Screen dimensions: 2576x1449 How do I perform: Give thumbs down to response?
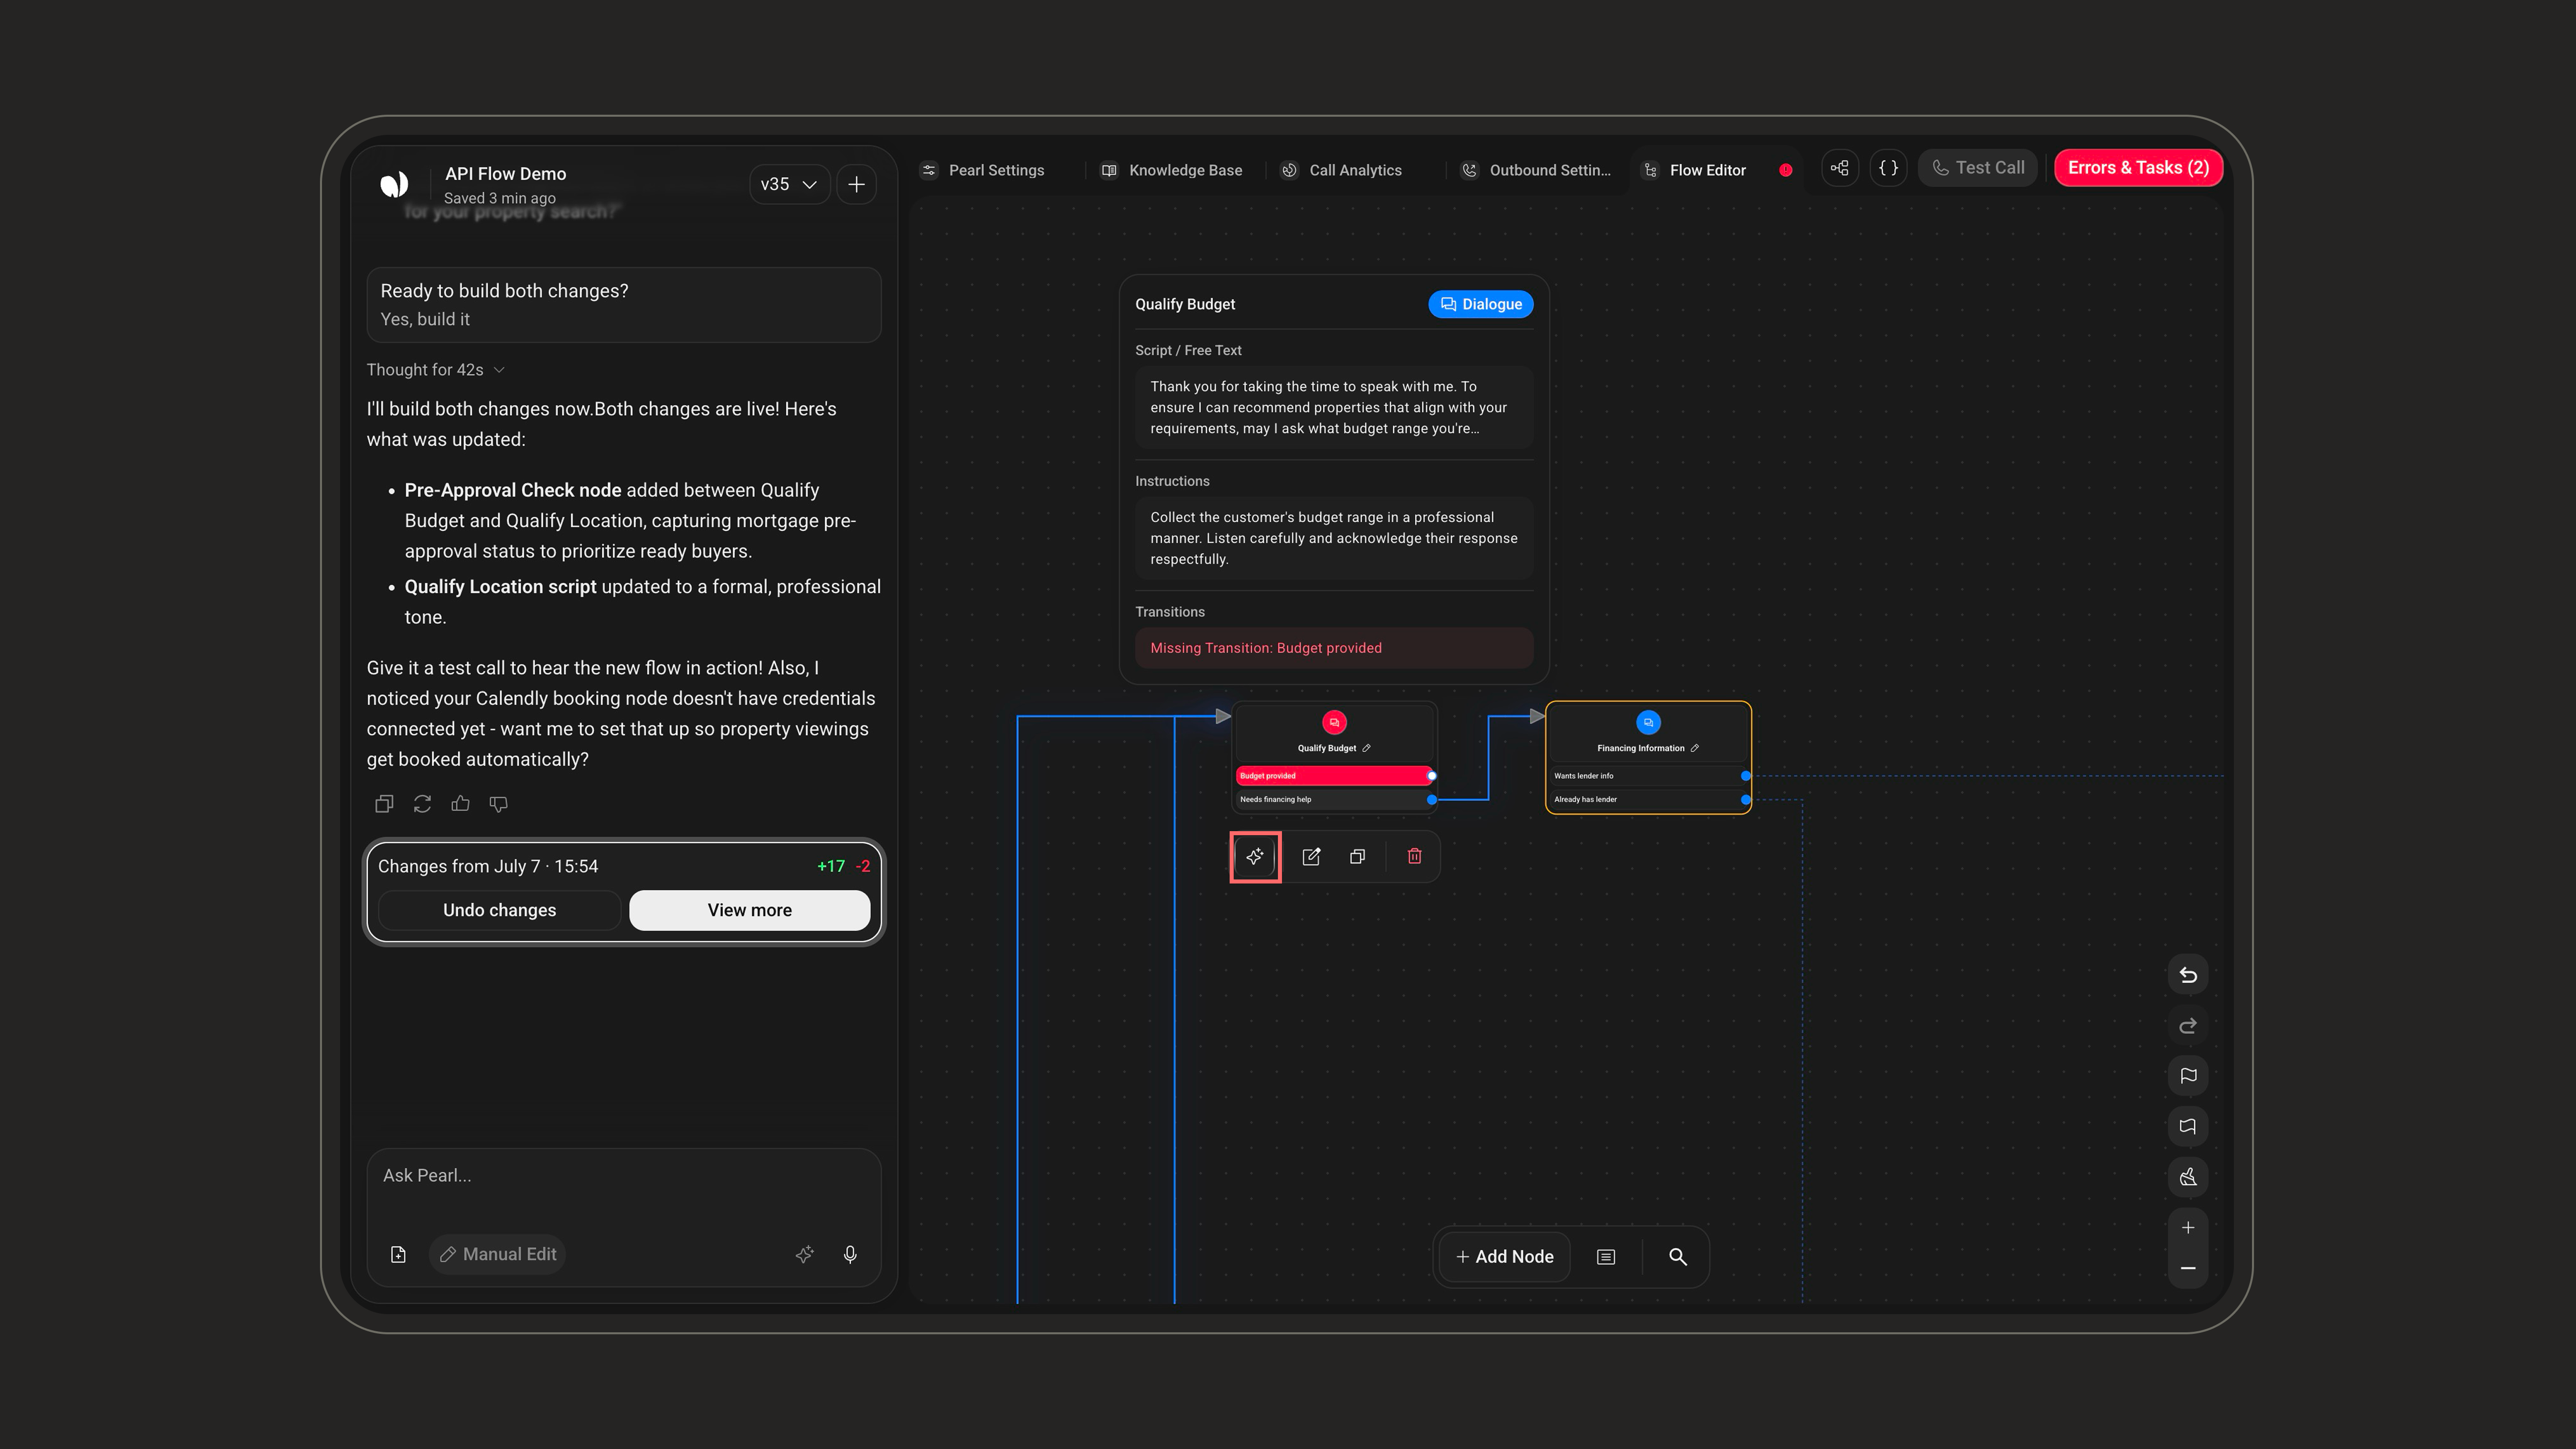tap(498, 804)
